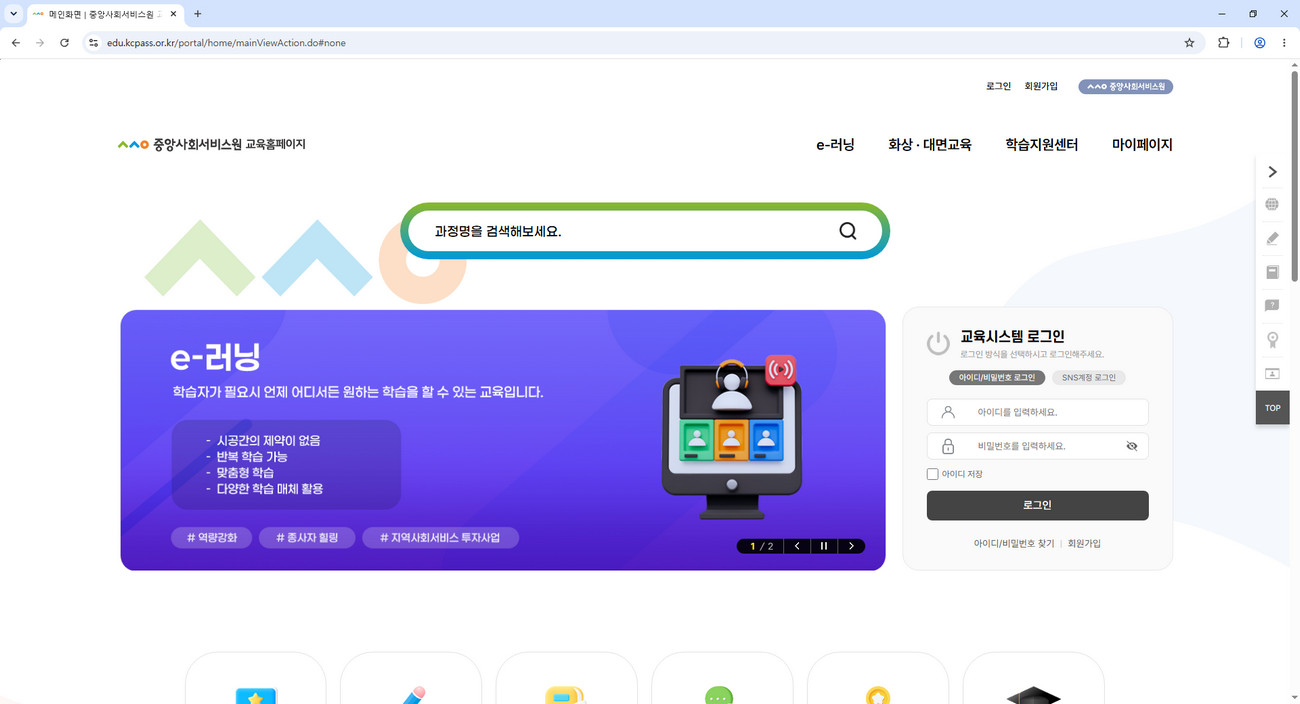Viewport: 1300px width, 704px height.
Task: Click the 중앙사회서비스원 교육홈페이지 logo
Action: 211,144
